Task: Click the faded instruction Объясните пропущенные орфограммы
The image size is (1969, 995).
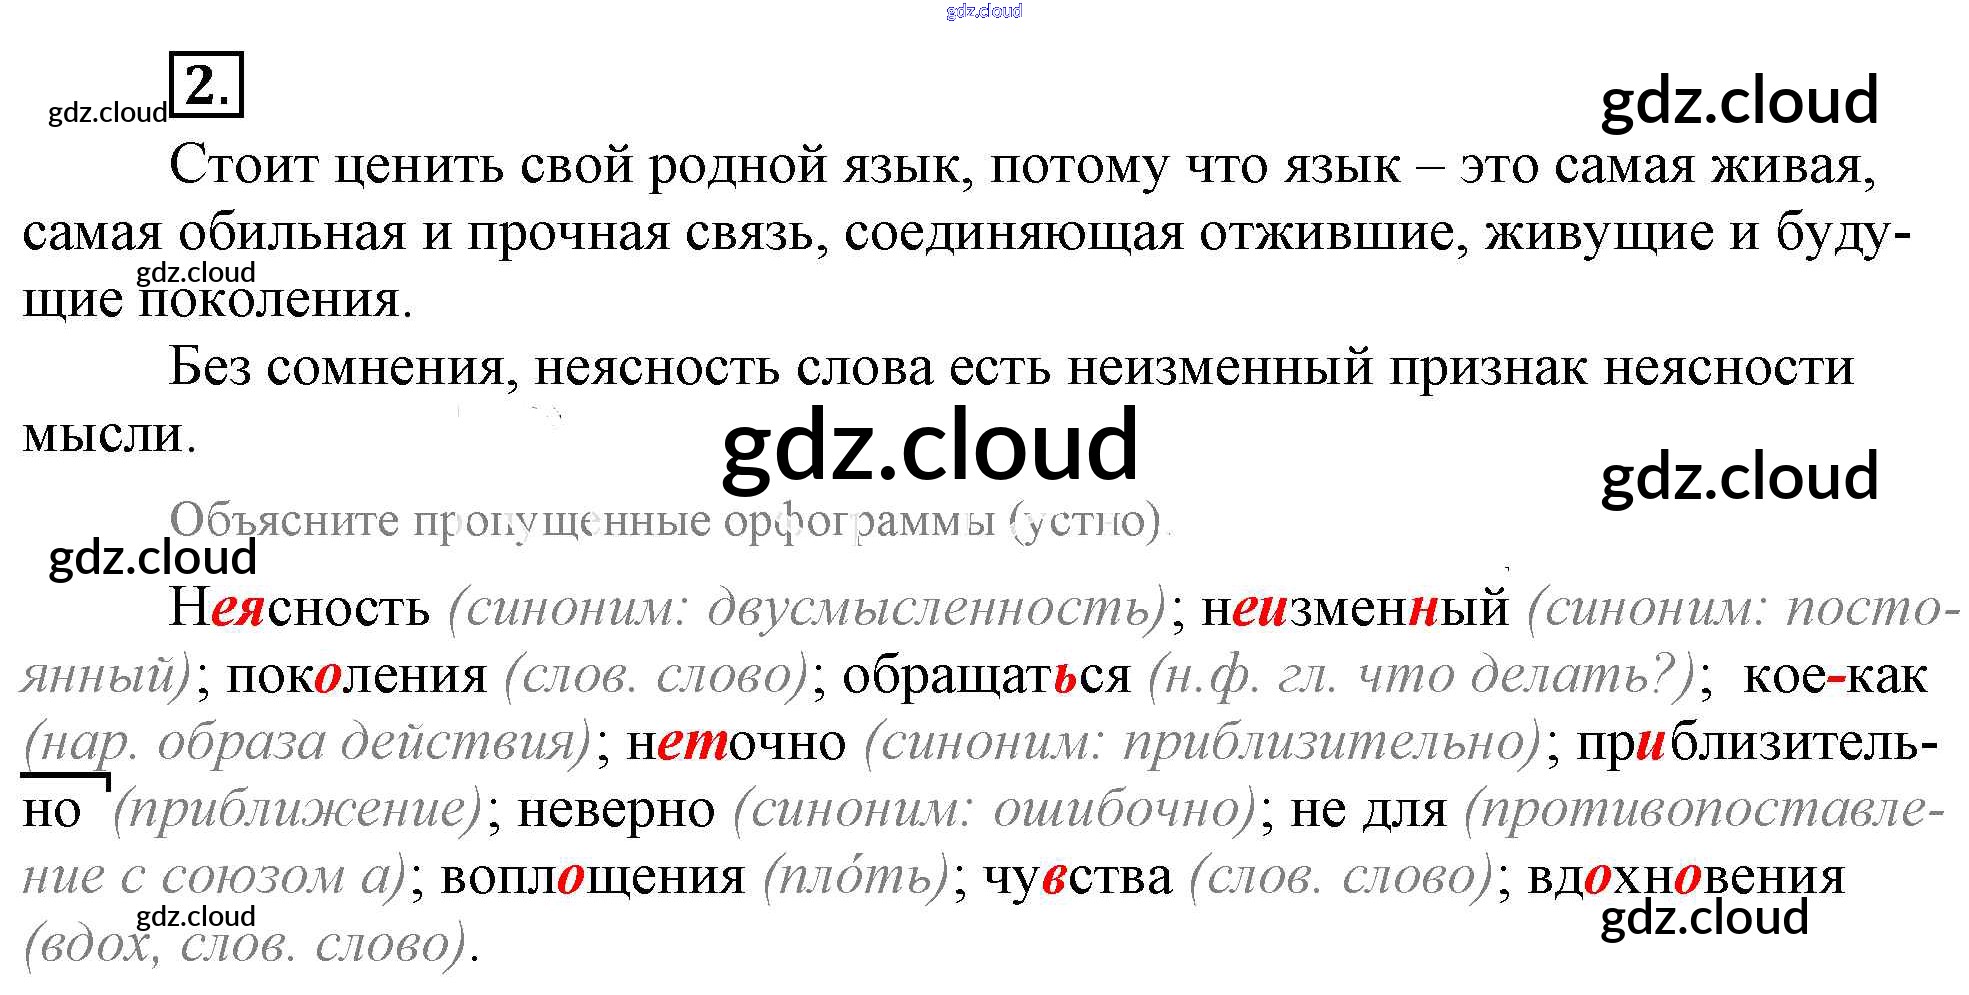Action: pyautogui.click(x=666, y=521)
